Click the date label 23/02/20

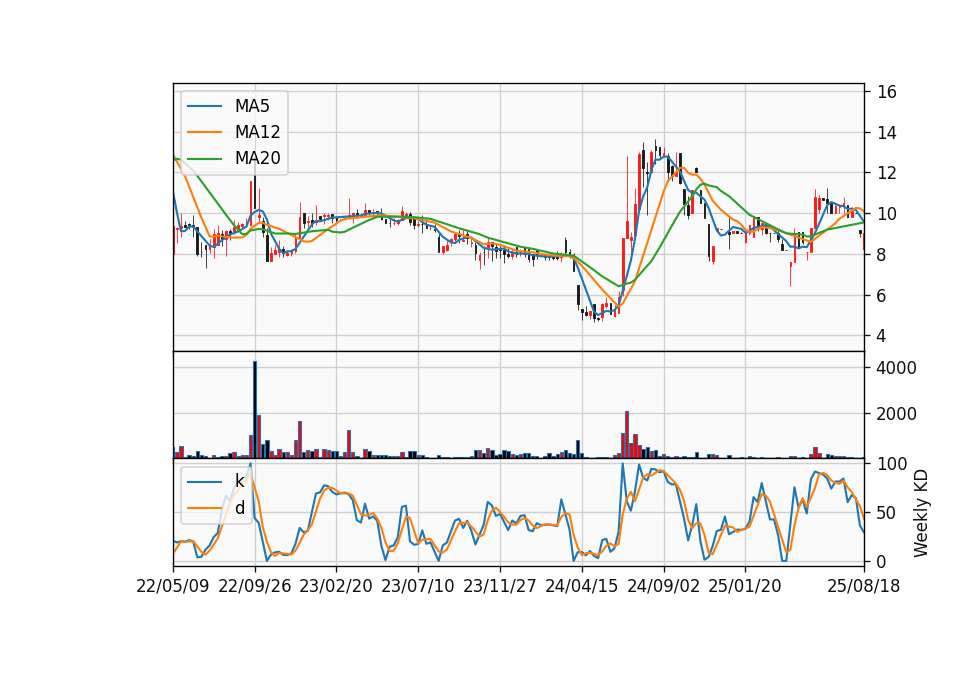[x=336, y=586]
